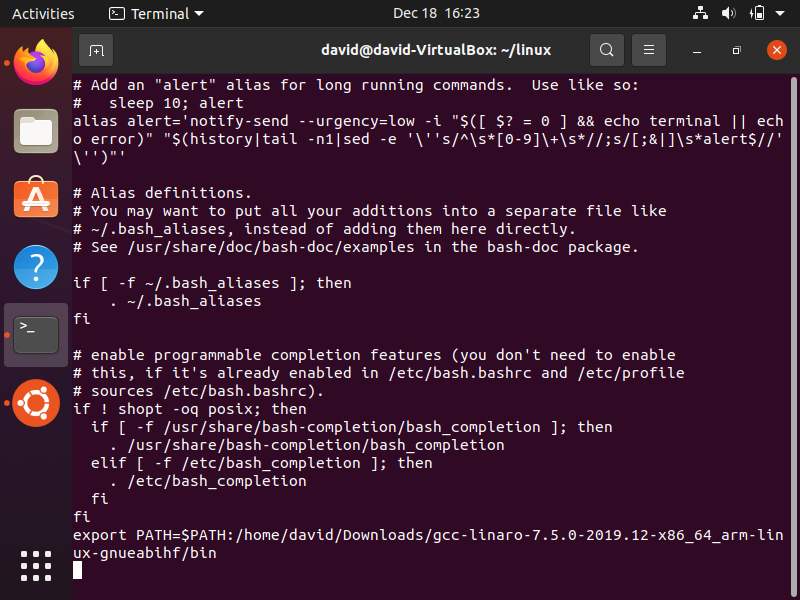Expand the system status menu arrow
This screenshot has width=800, height=600.
(781, 14)
